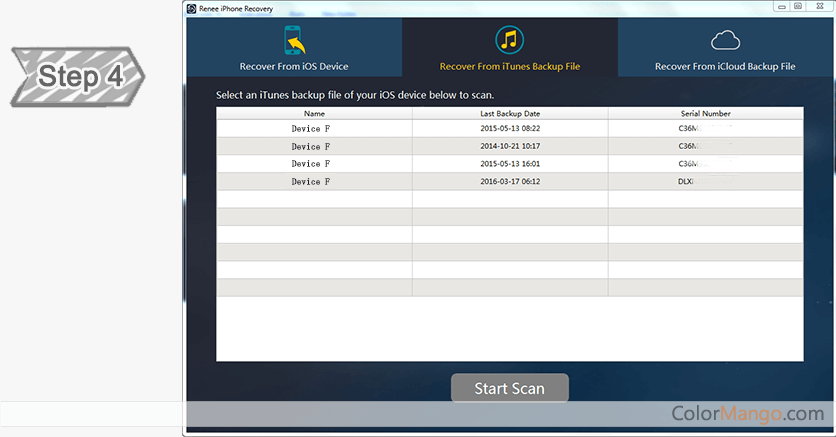Select Recover From iTunes Backup File tab label
The width and height of the screenshot is (836, 437).
(x=510, y=67)
